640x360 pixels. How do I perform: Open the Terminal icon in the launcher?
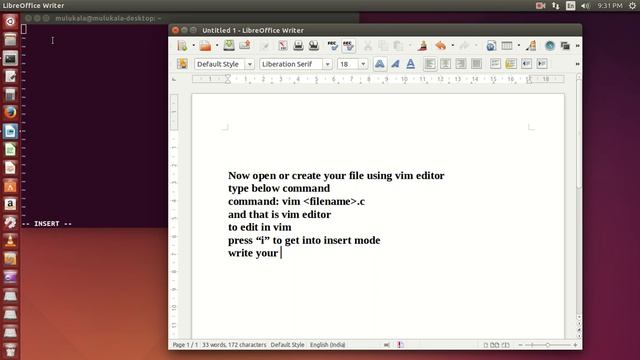10,58
